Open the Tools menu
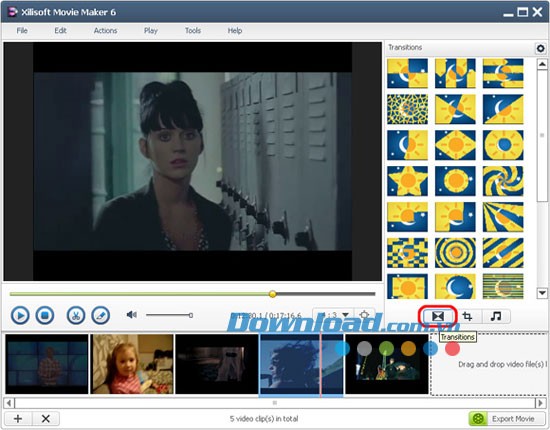The width and height of the screenshot is (550, 430). pos(193,31)
